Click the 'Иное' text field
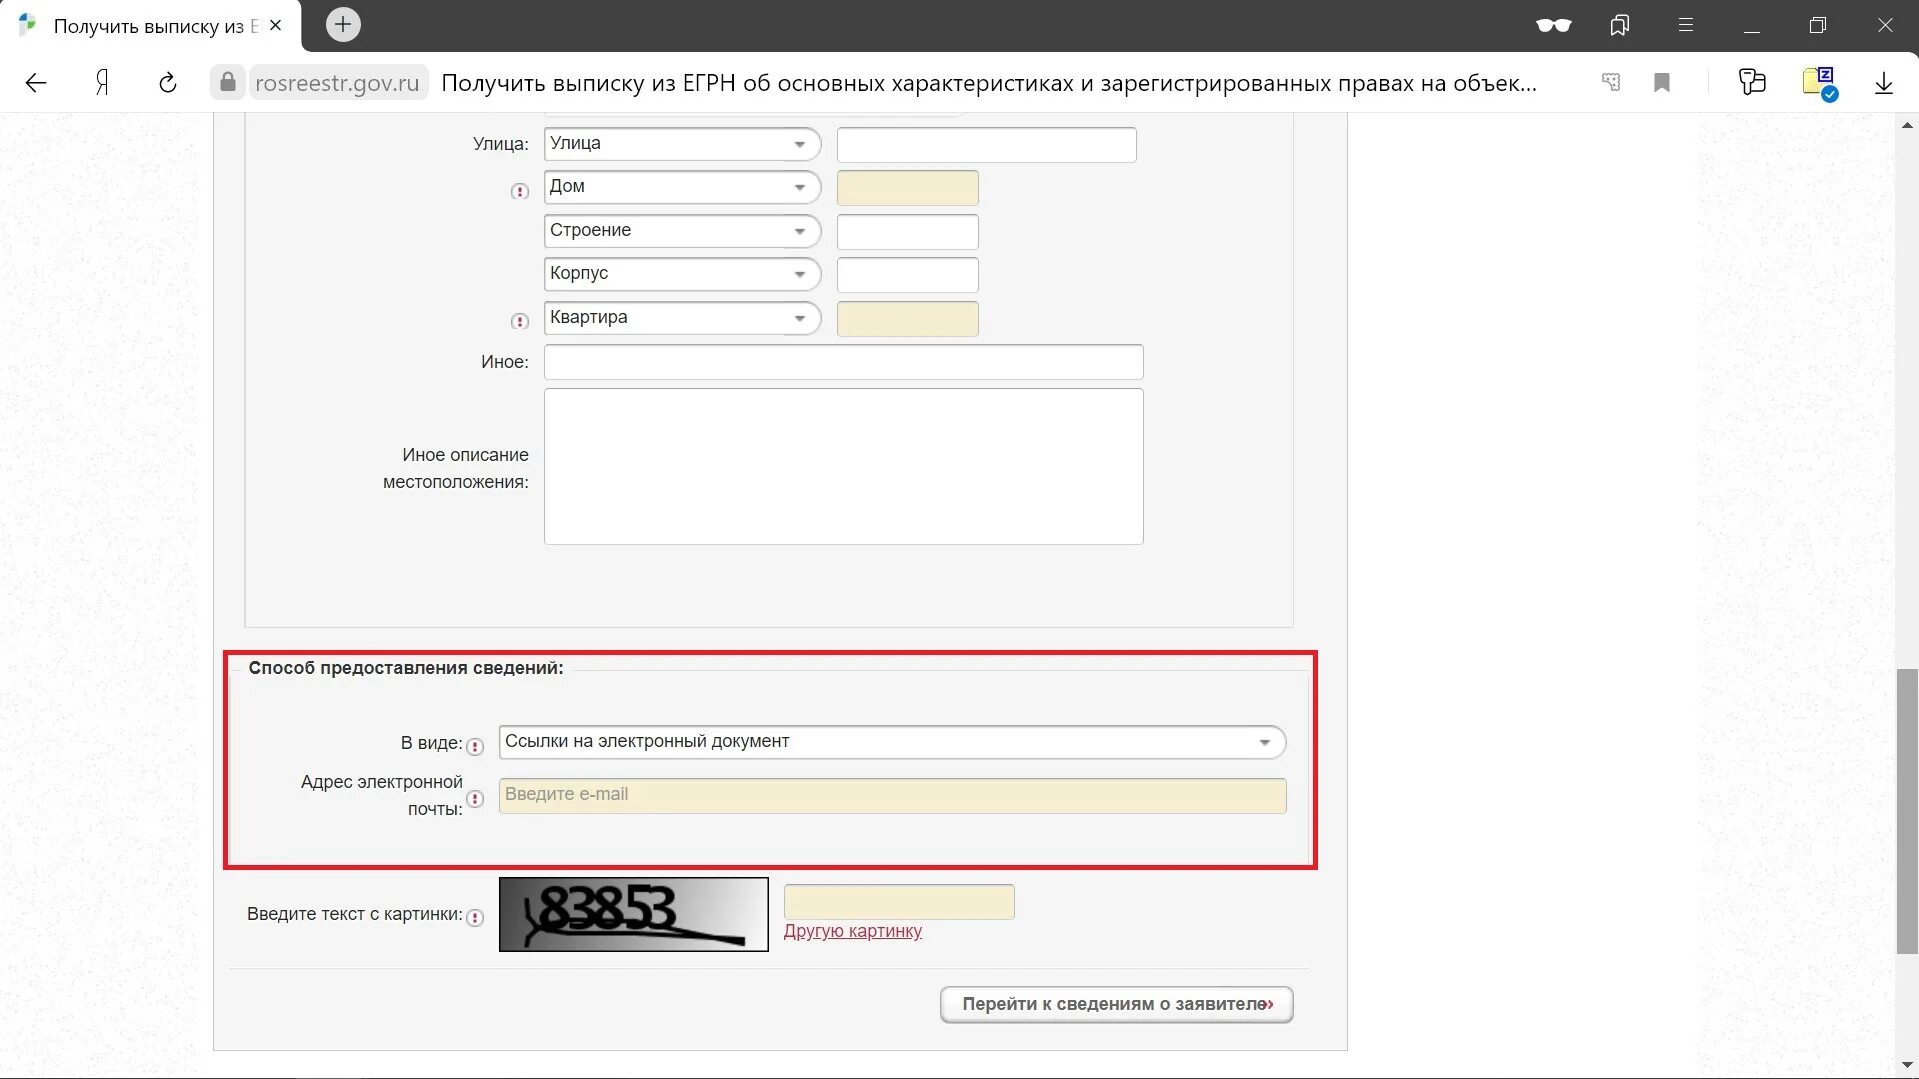The image size is (1919, 1079). (843, 362)
